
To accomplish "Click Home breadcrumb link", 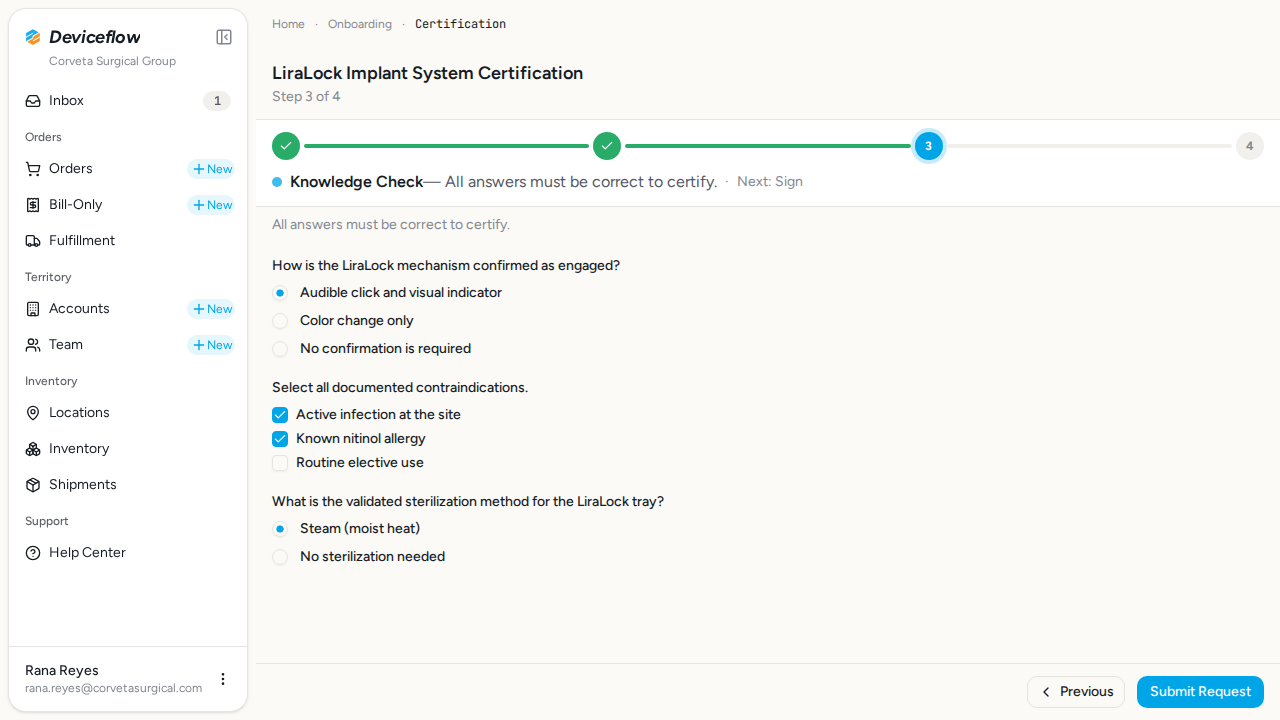I will (x=288, y=24).
